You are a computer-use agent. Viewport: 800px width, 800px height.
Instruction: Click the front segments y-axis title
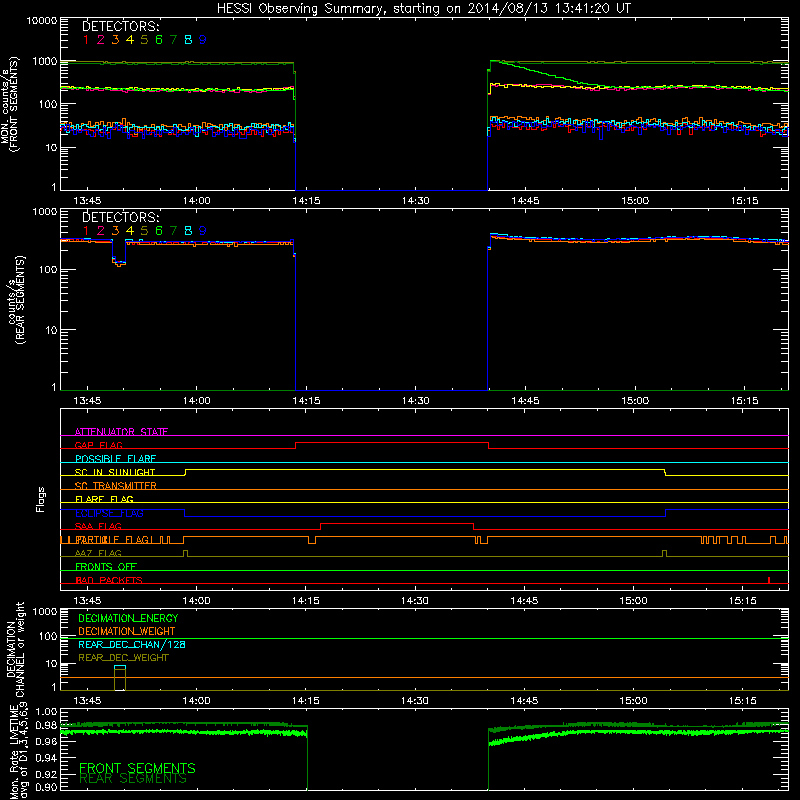9,104
